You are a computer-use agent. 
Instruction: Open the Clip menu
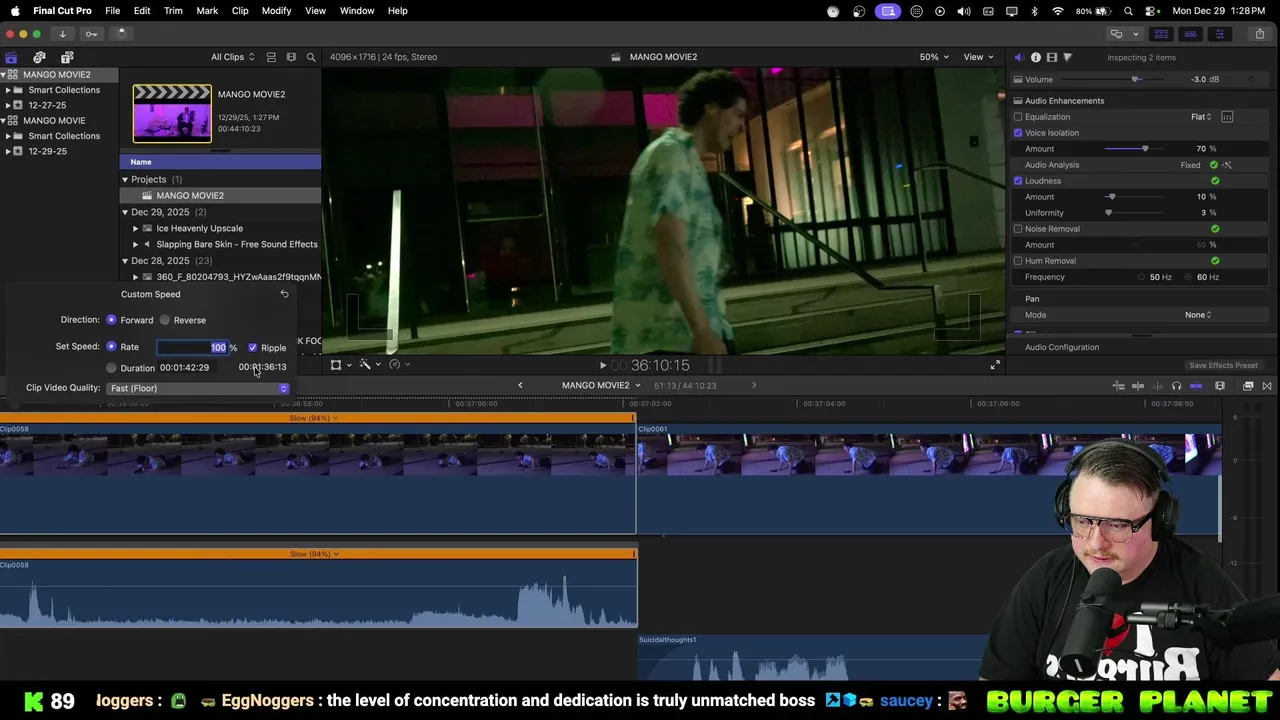[240, 11]
